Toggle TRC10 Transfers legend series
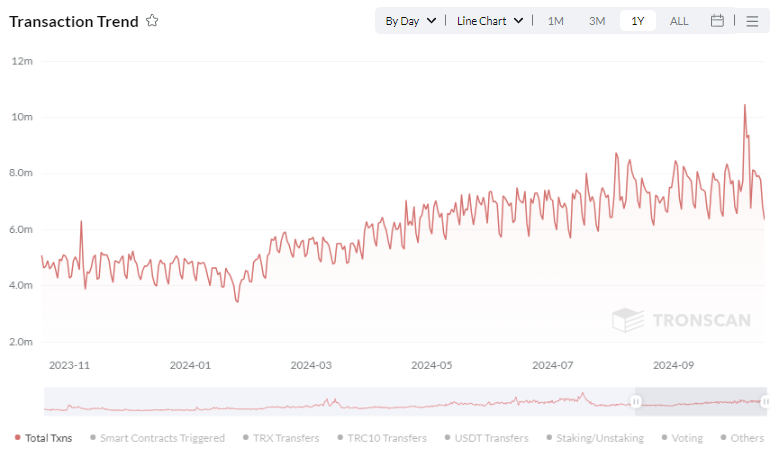777x450 pixels. point(382,438)
